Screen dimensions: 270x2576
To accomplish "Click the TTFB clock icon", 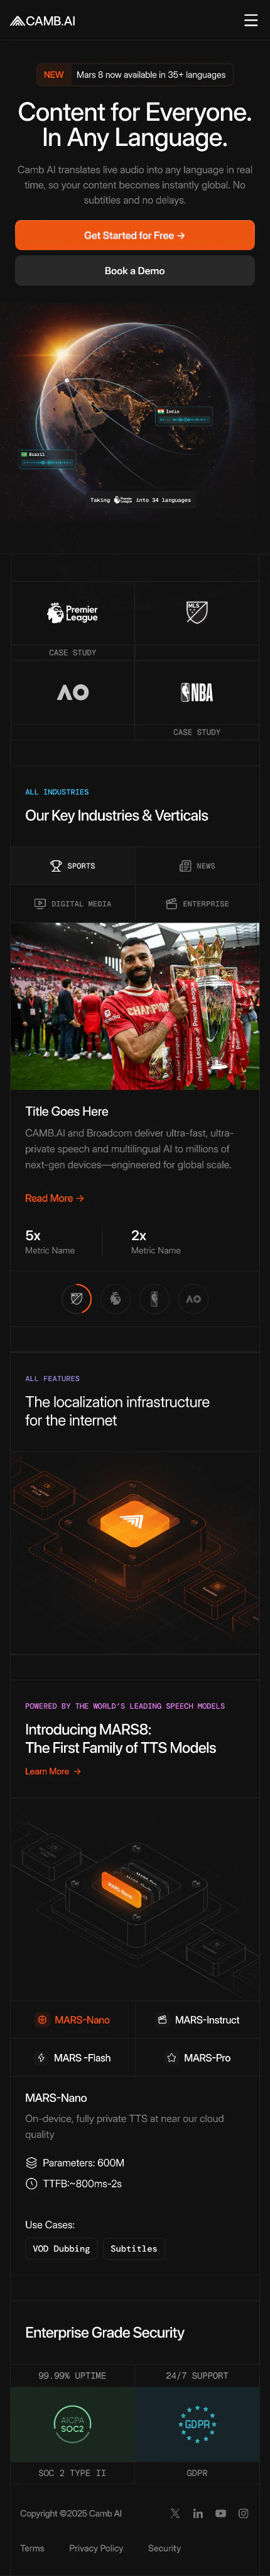I will [31, 2184].
